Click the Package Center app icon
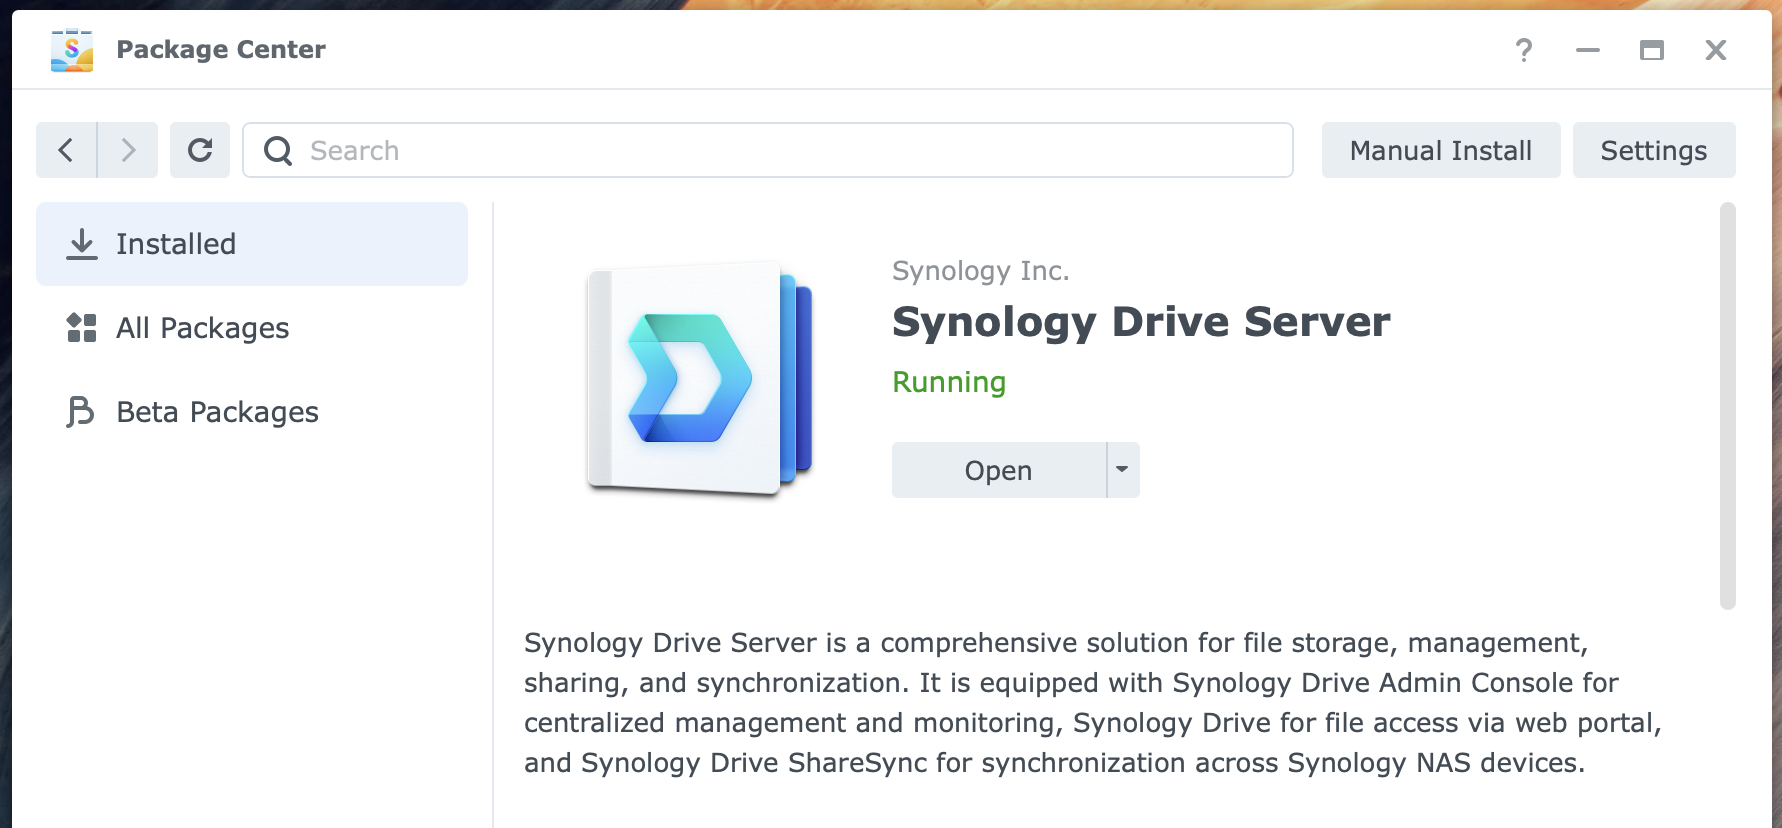Image resolution: width=1782 pixels, height=828 pixels. point(72,50)
